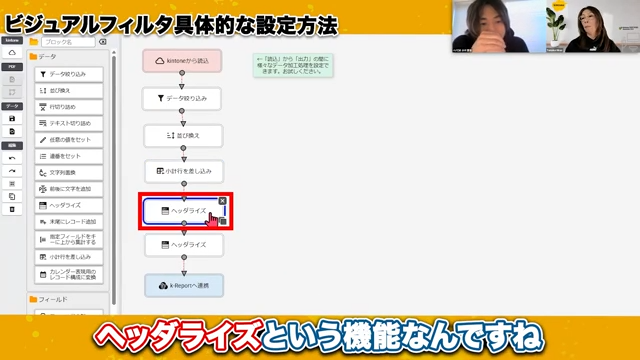The width and height of the screenshot is (640, 360).
Task: Click the funnel icon on canvas データ絞り込み node
Action: pos(161,98)
